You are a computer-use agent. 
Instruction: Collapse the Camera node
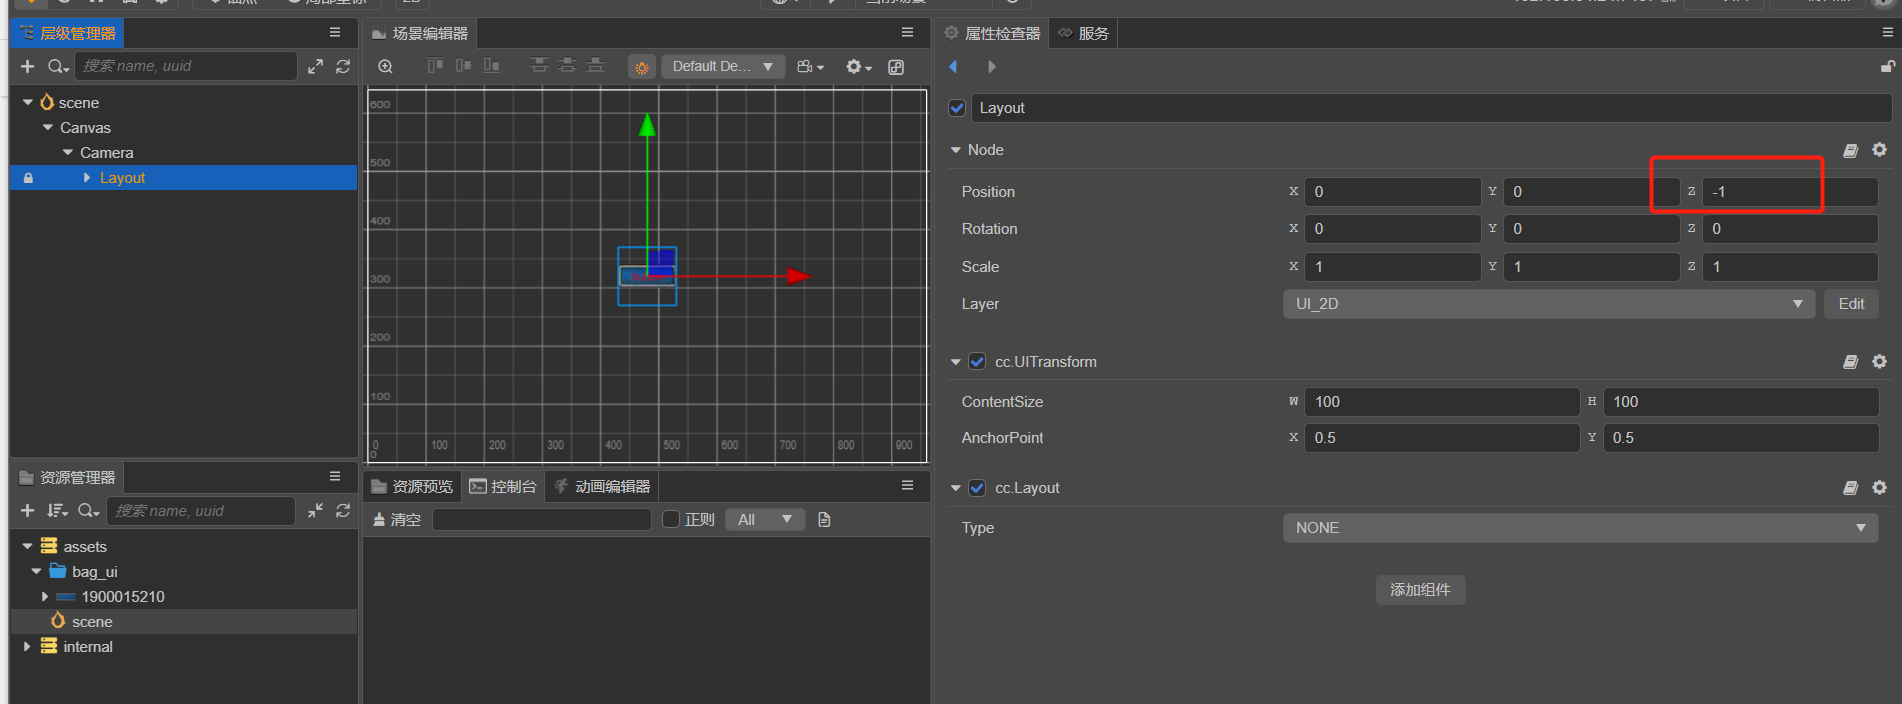click(x=68, y=153)
